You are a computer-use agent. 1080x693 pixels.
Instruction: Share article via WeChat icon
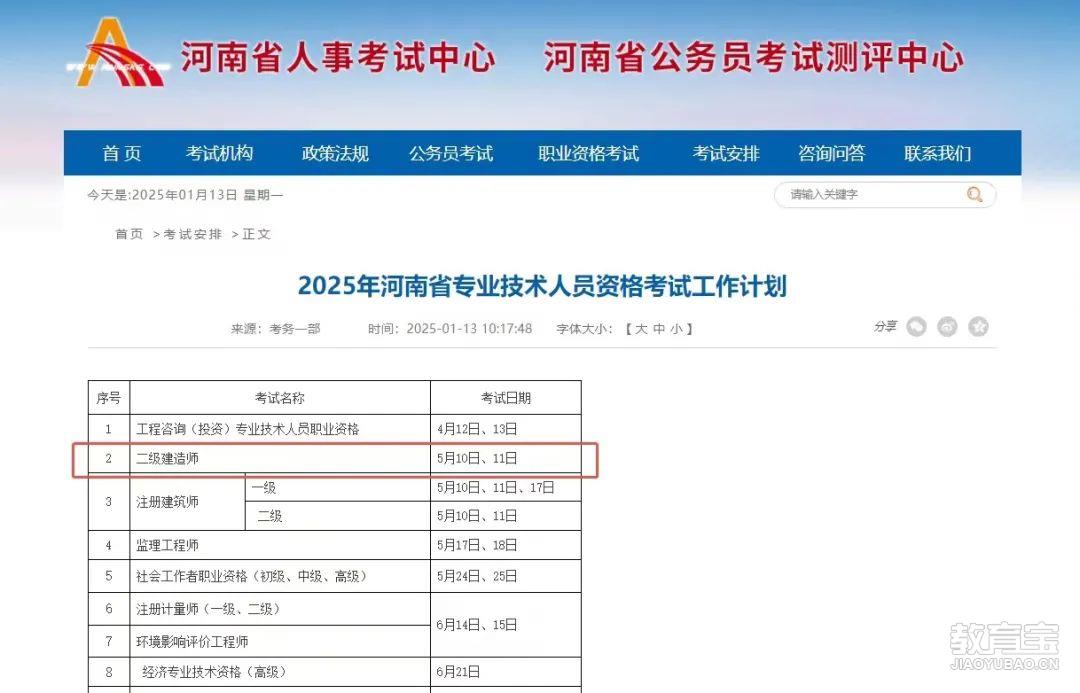point(916,327)
